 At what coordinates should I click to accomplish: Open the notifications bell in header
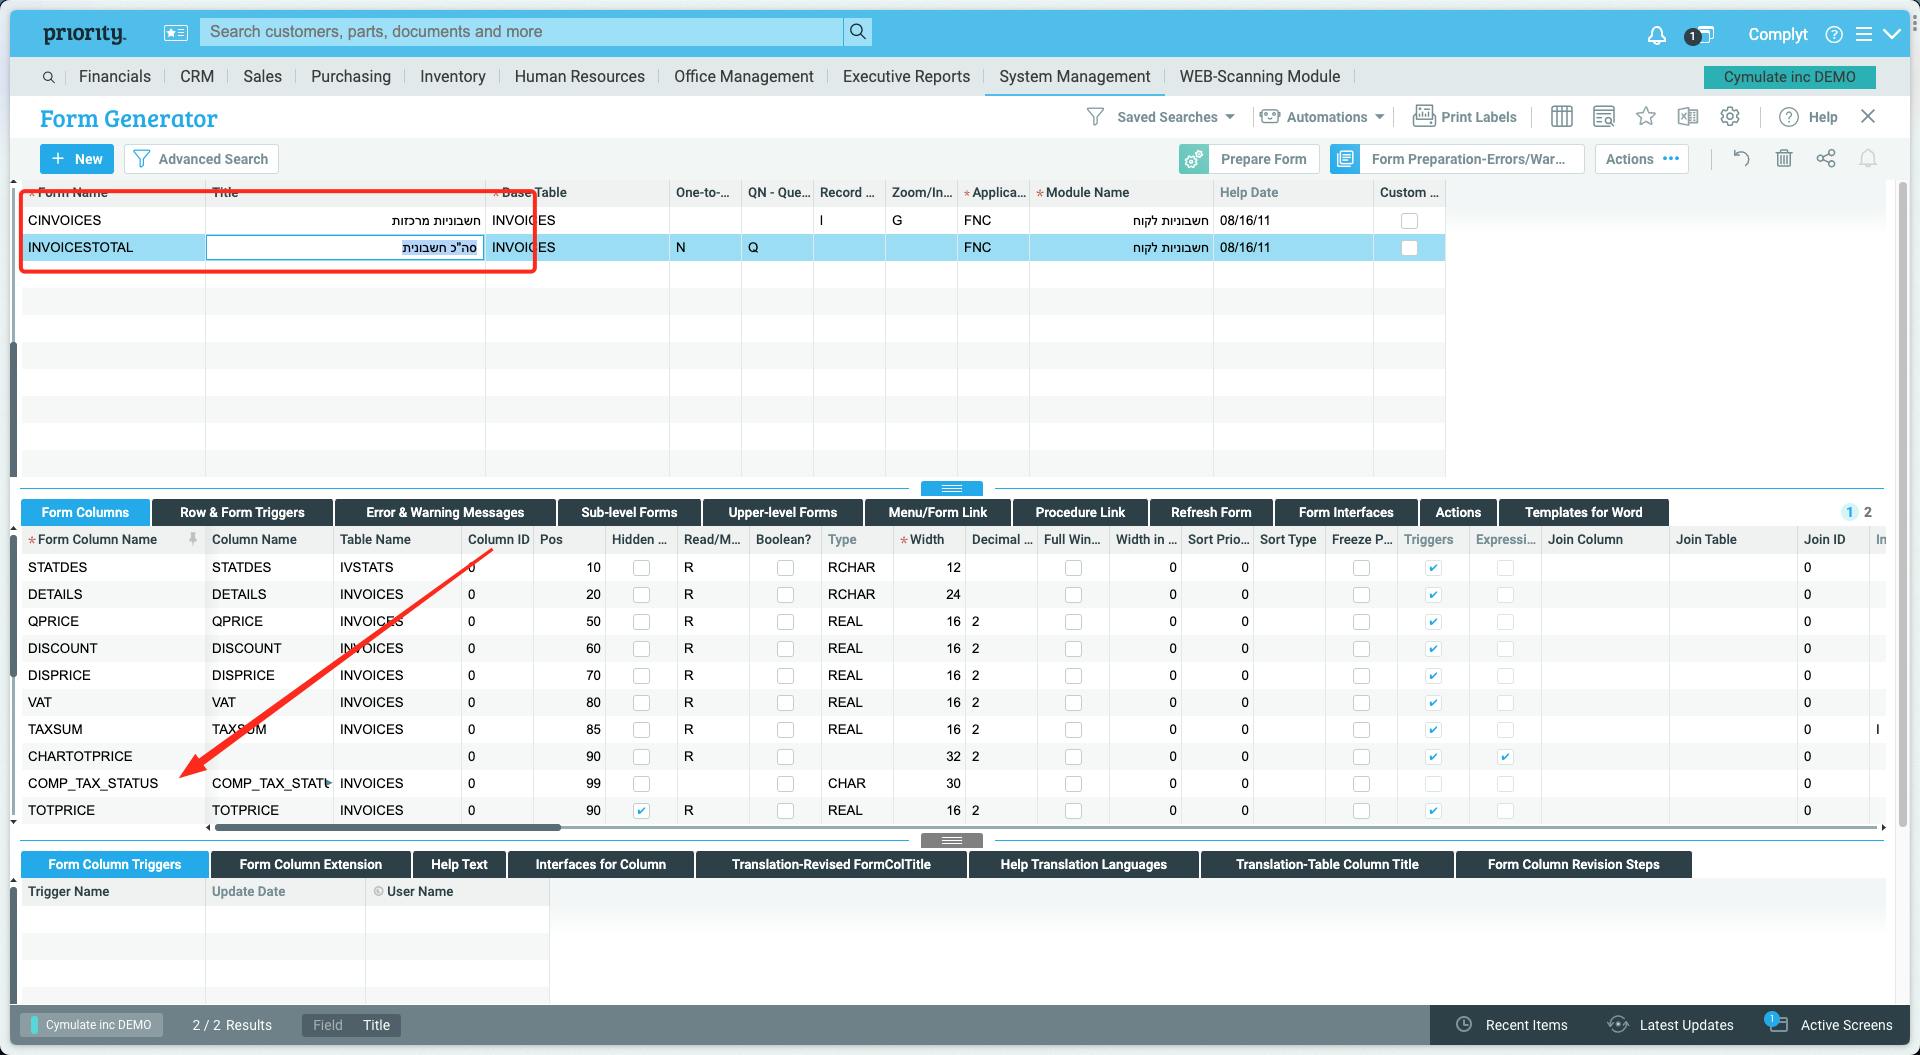point(1656,34)
